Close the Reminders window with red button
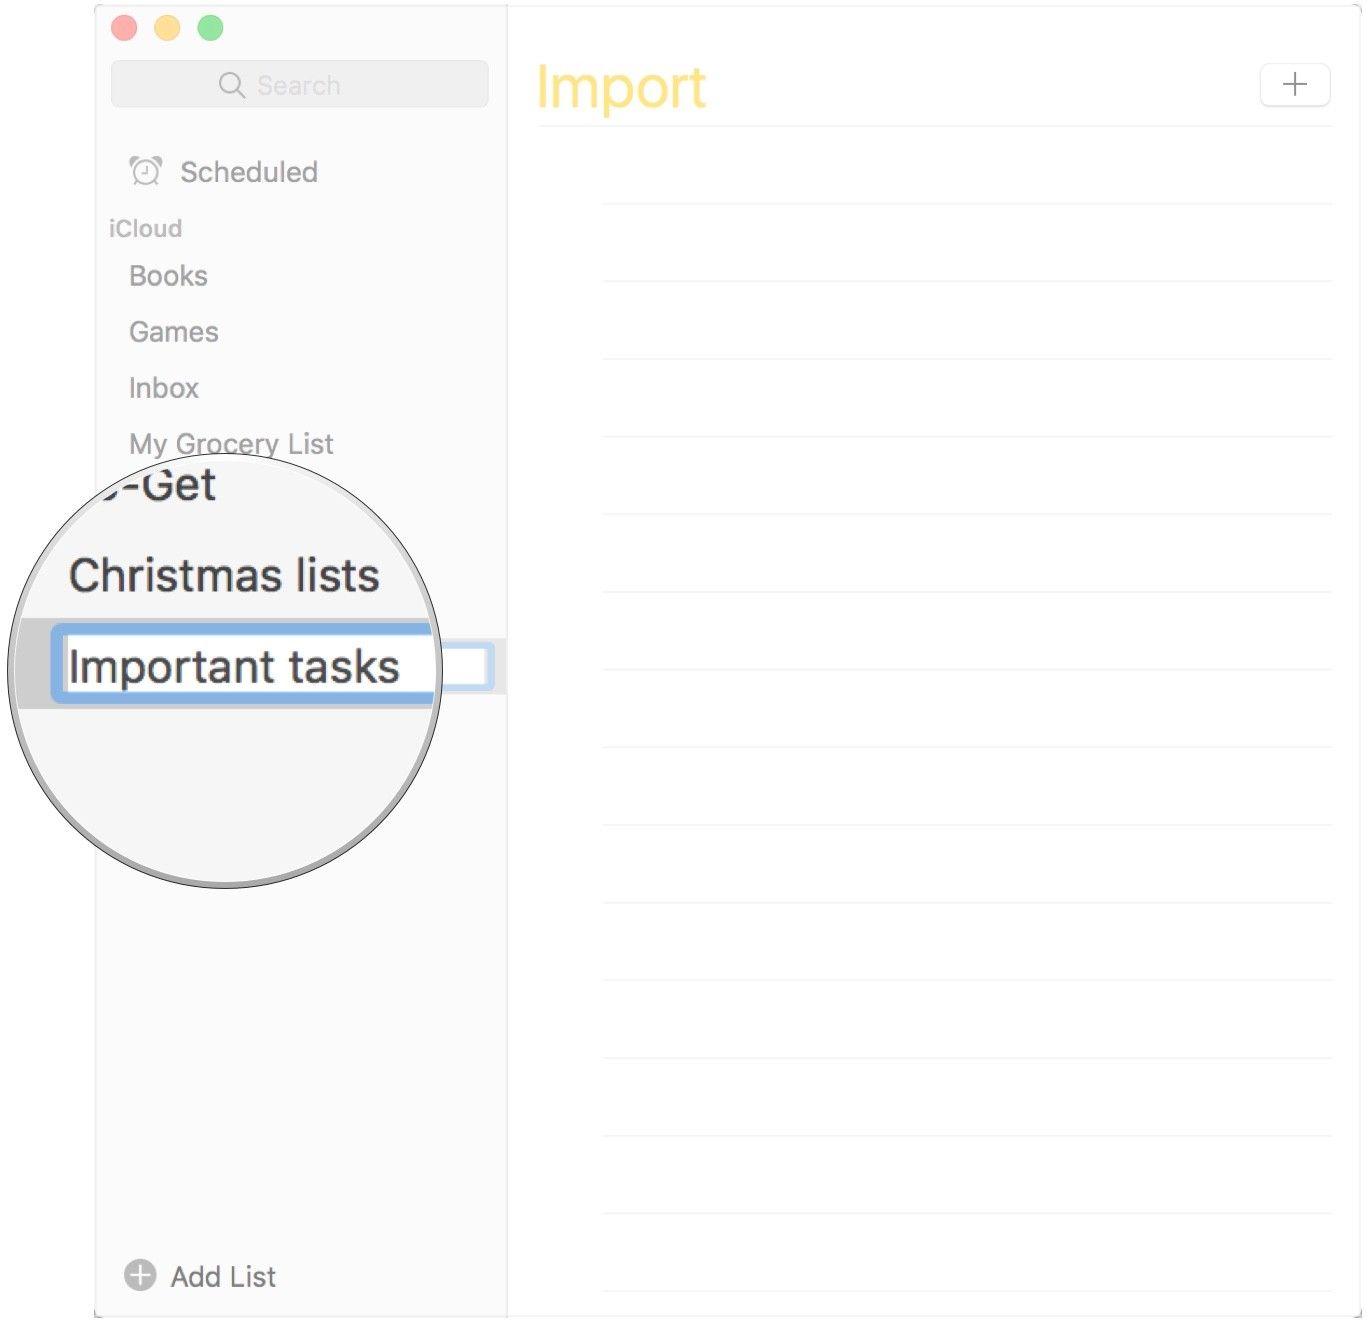The image size is (1366, 1322). tap(124, 28)
